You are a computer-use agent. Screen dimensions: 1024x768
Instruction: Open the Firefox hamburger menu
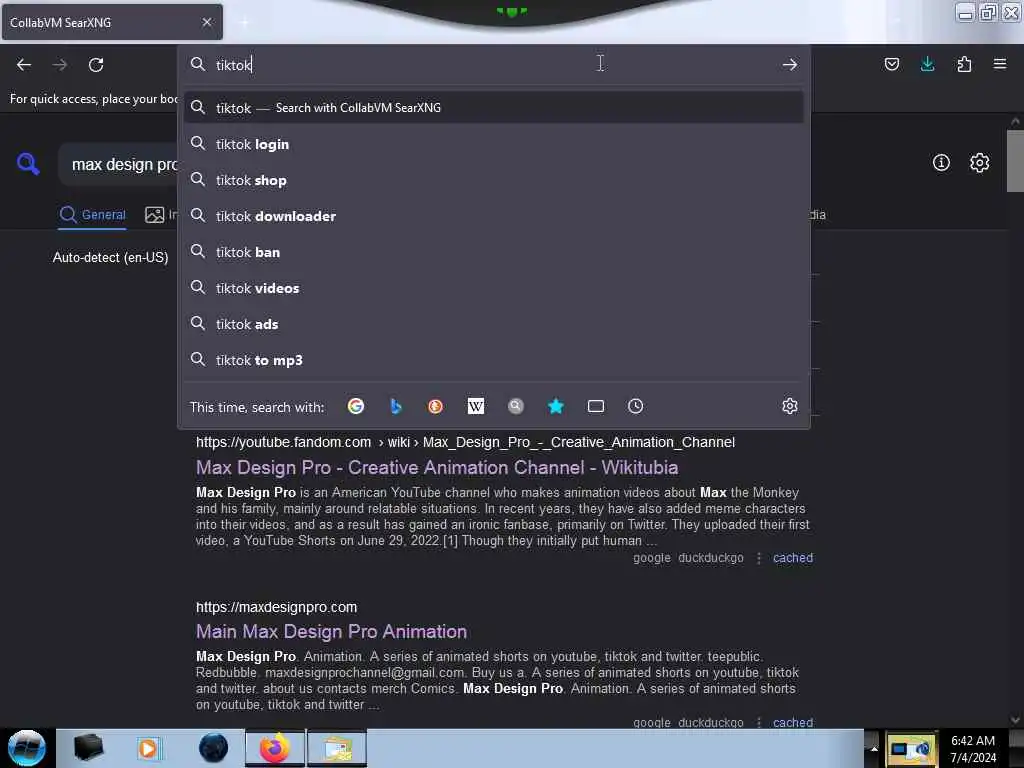(1000, 64)
